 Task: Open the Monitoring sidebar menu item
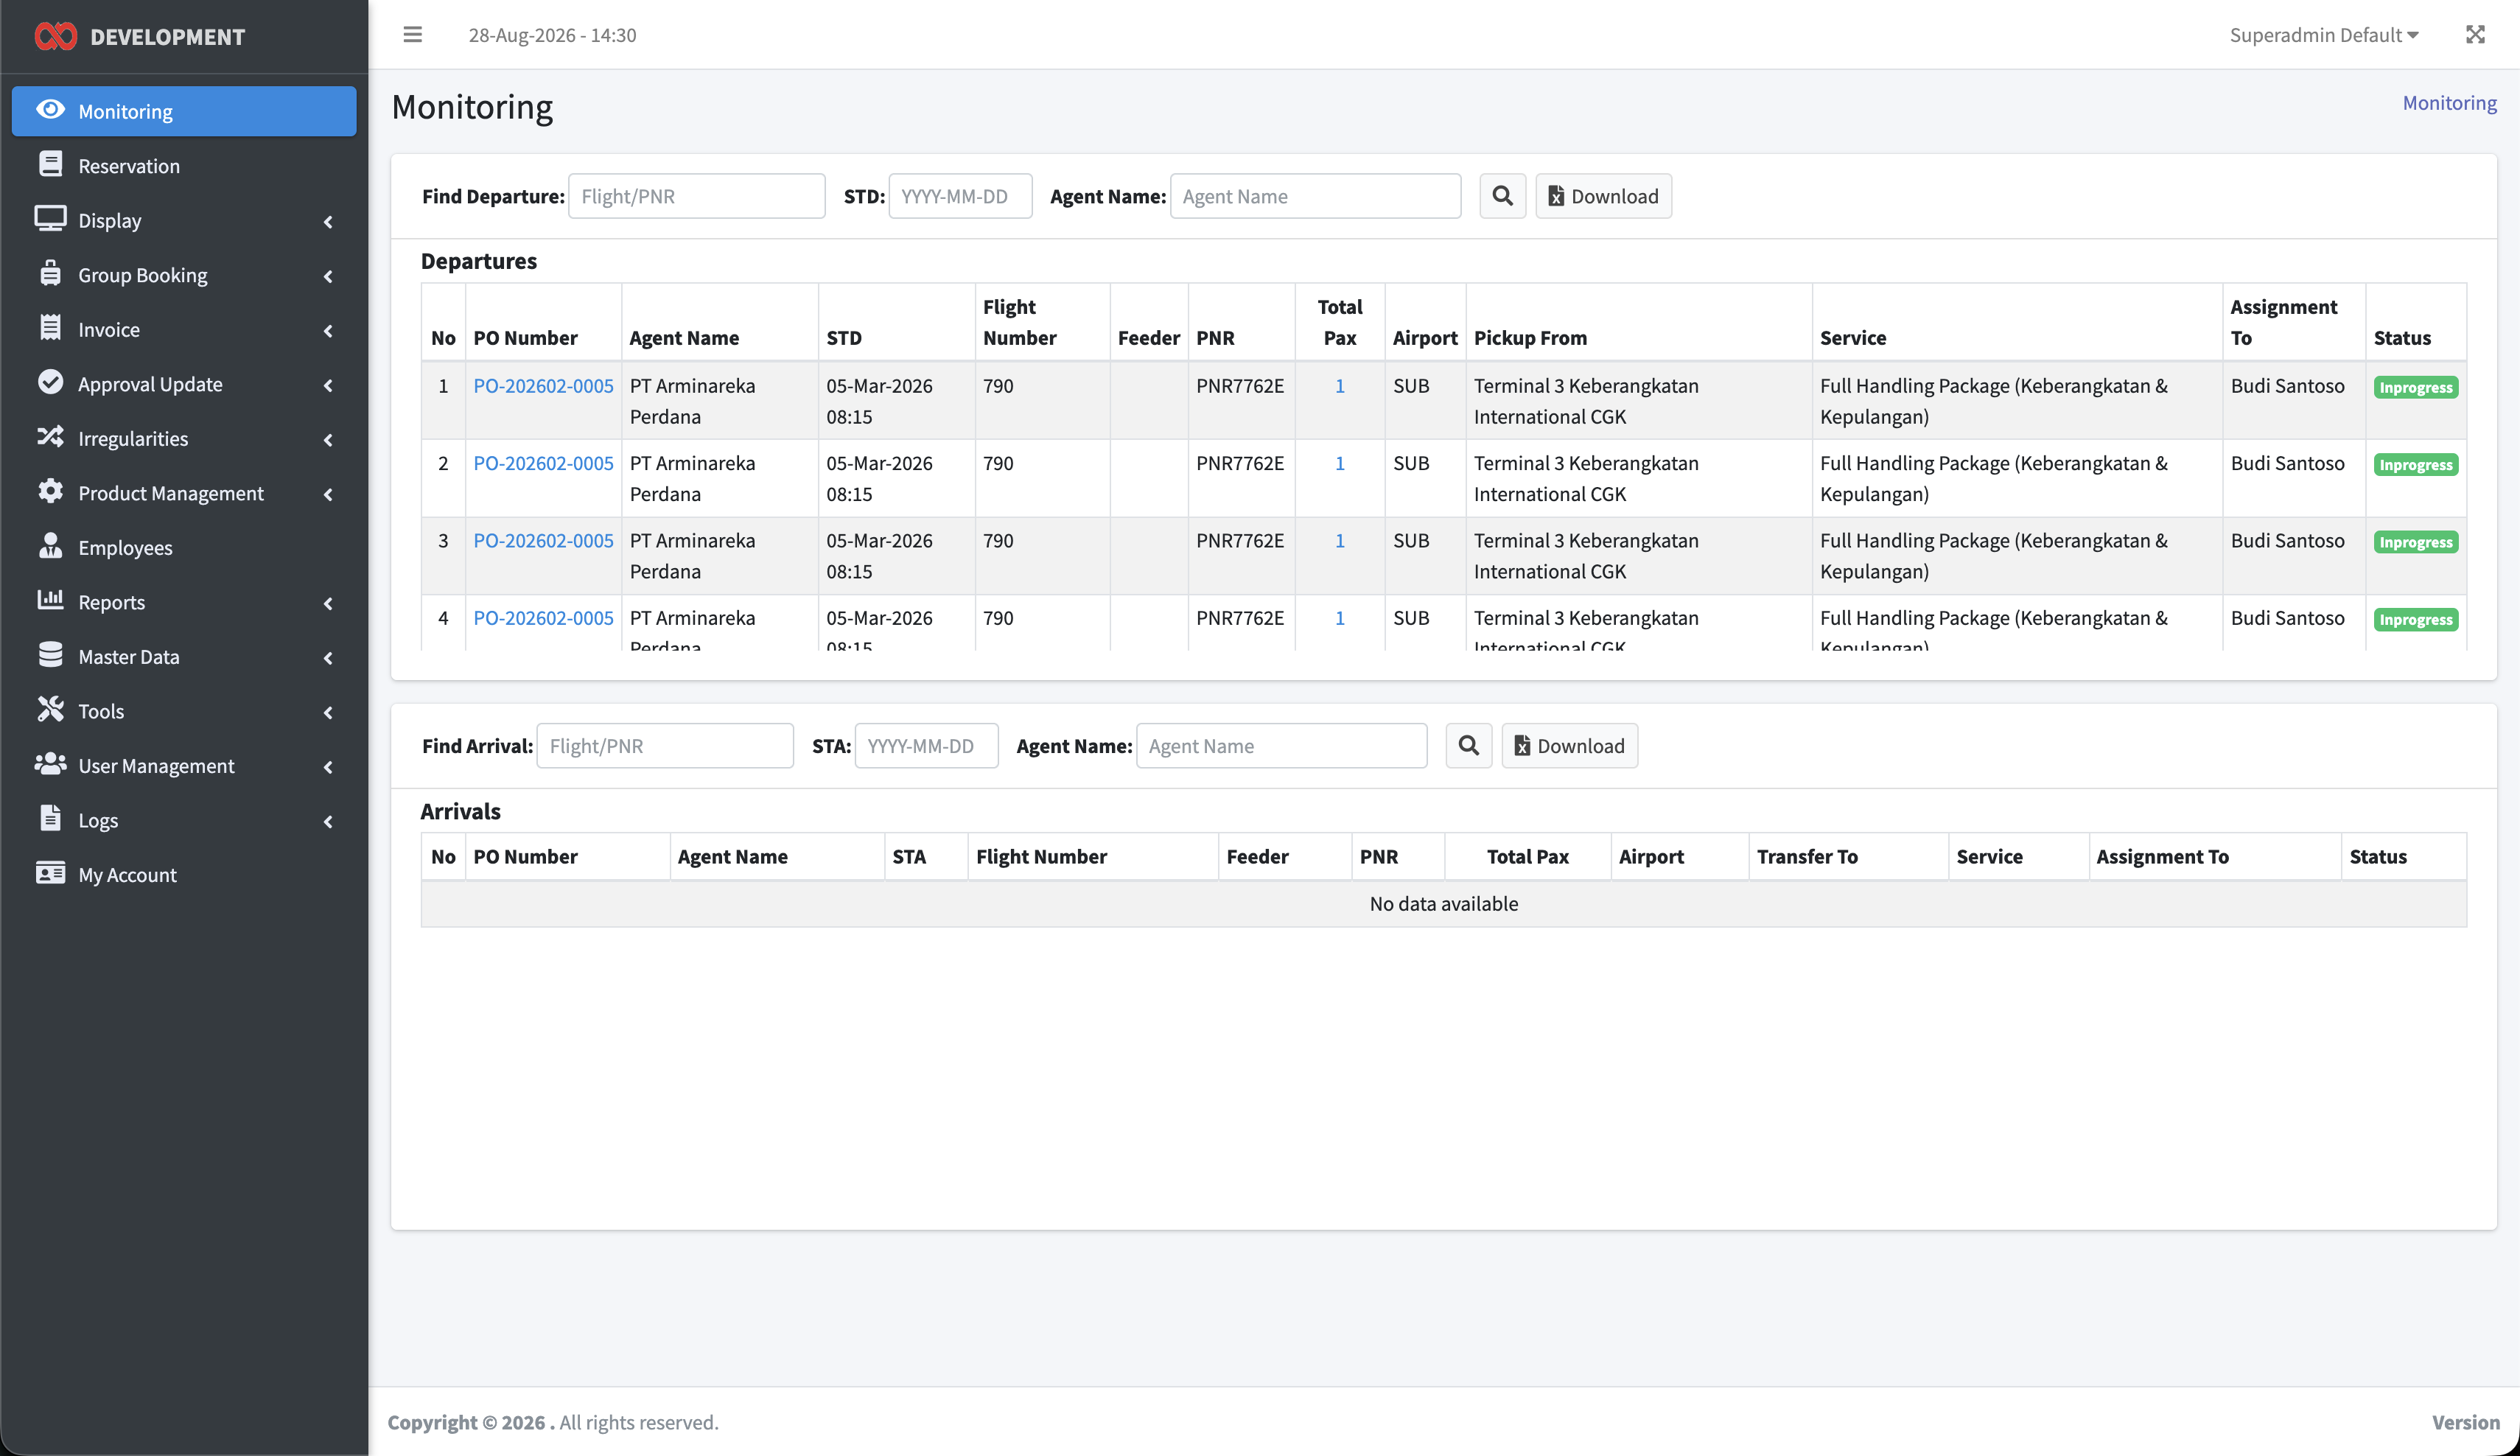[x=184, y=111]
